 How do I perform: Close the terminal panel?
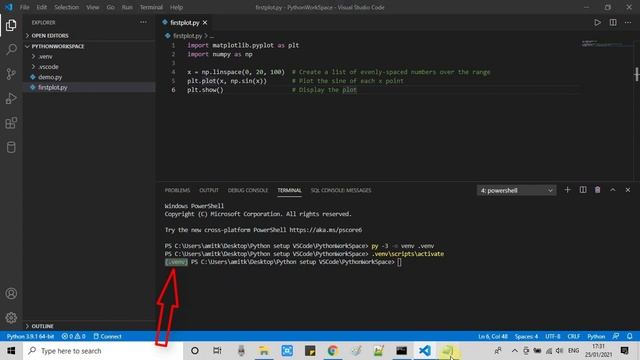point(628,190)
